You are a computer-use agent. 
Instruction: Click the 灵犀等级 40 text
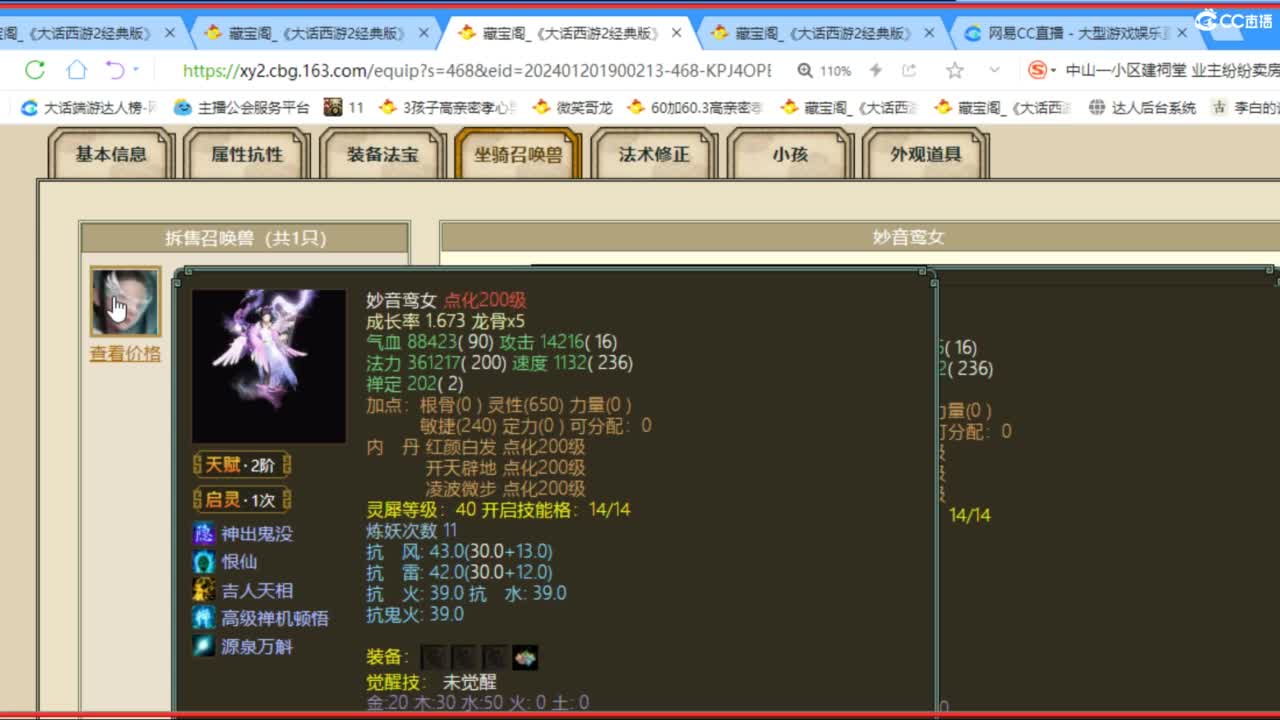click(421, 510)
